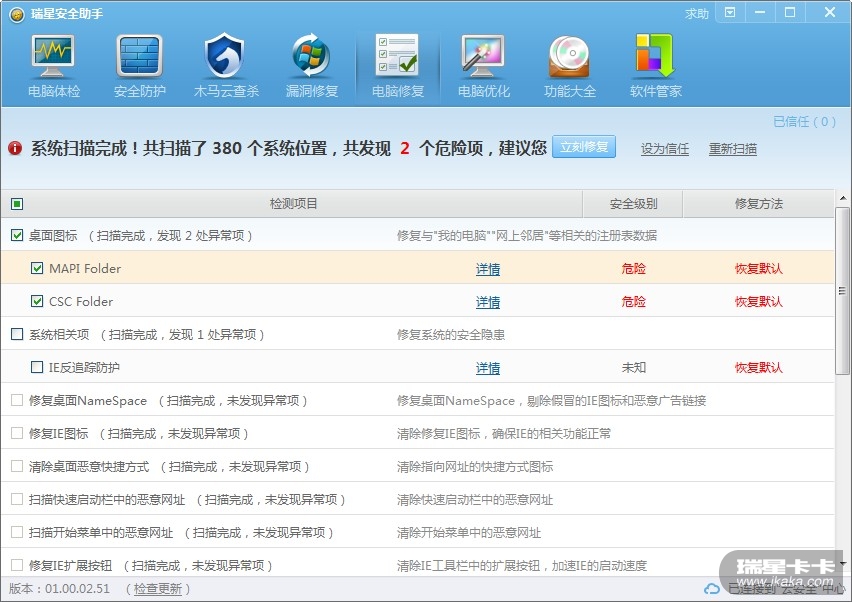852x602 pixels.
Task: Check the IE反追踪防护 checkbox
Action: coord(37,367)
